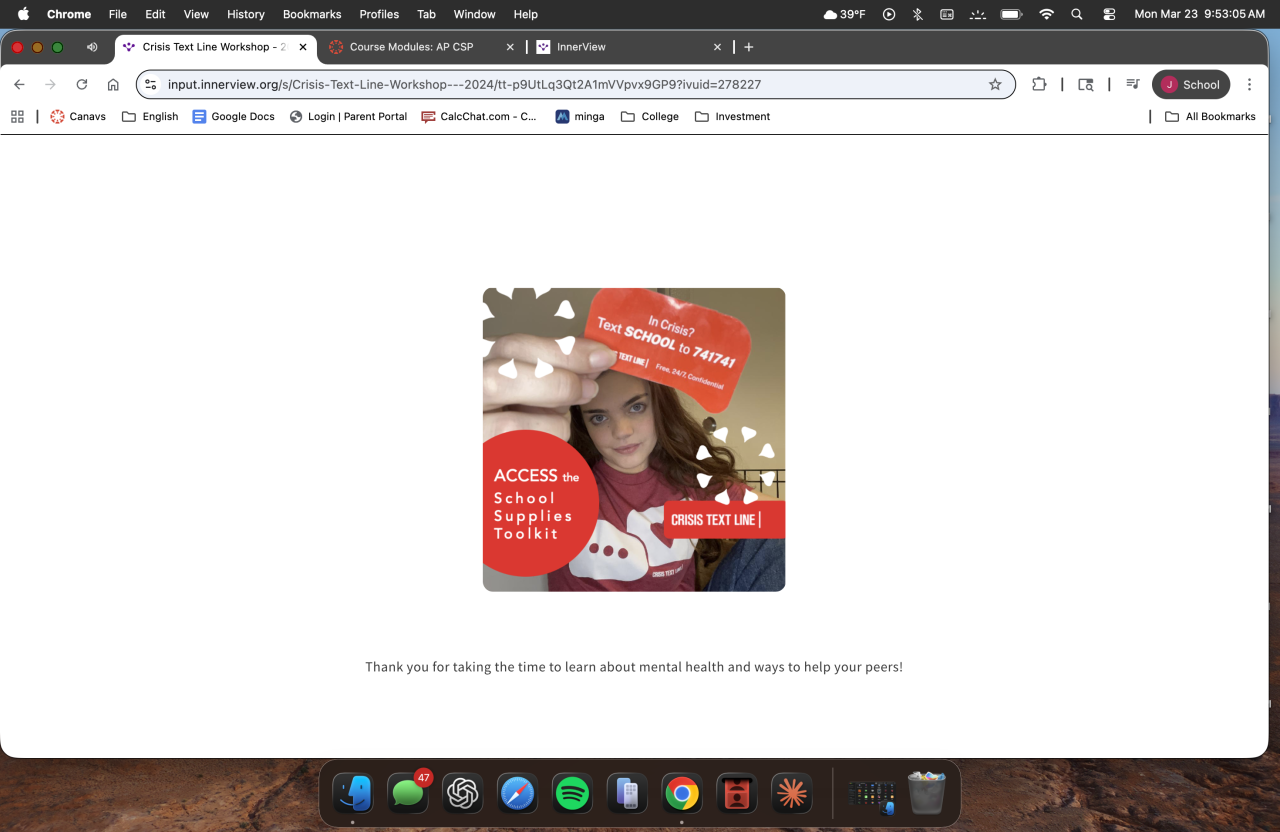Select the Crisis Text Line Workshop tab
Viewport: 1280px width, 832px height.
tap(215, 47)
